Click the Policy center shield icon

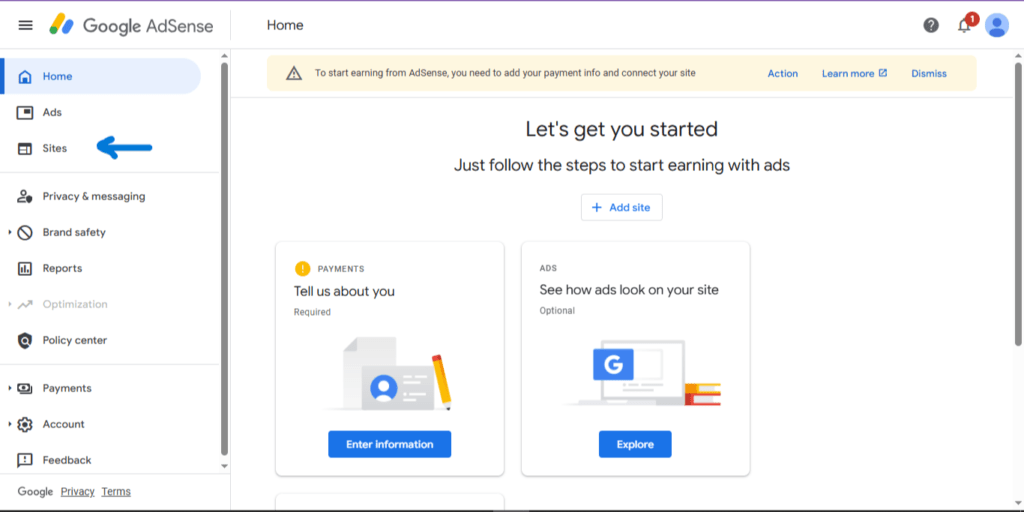tap(25, 340)
